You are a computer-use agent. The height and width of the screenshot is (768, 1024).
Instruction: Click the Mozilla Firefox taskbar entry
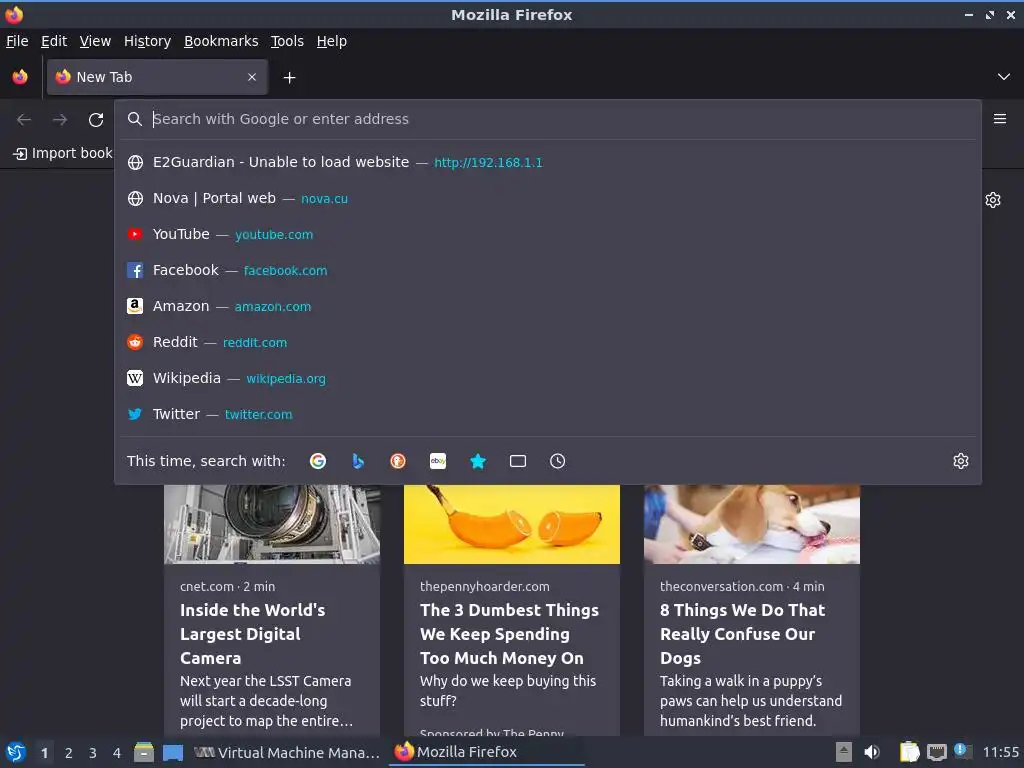[x=487, y=752]
